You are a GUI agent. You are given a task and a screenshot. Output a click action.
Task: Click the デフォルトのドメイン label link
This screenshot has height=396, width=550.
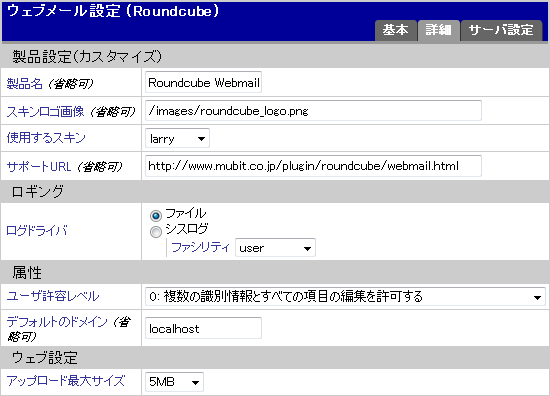click(57, 322)
